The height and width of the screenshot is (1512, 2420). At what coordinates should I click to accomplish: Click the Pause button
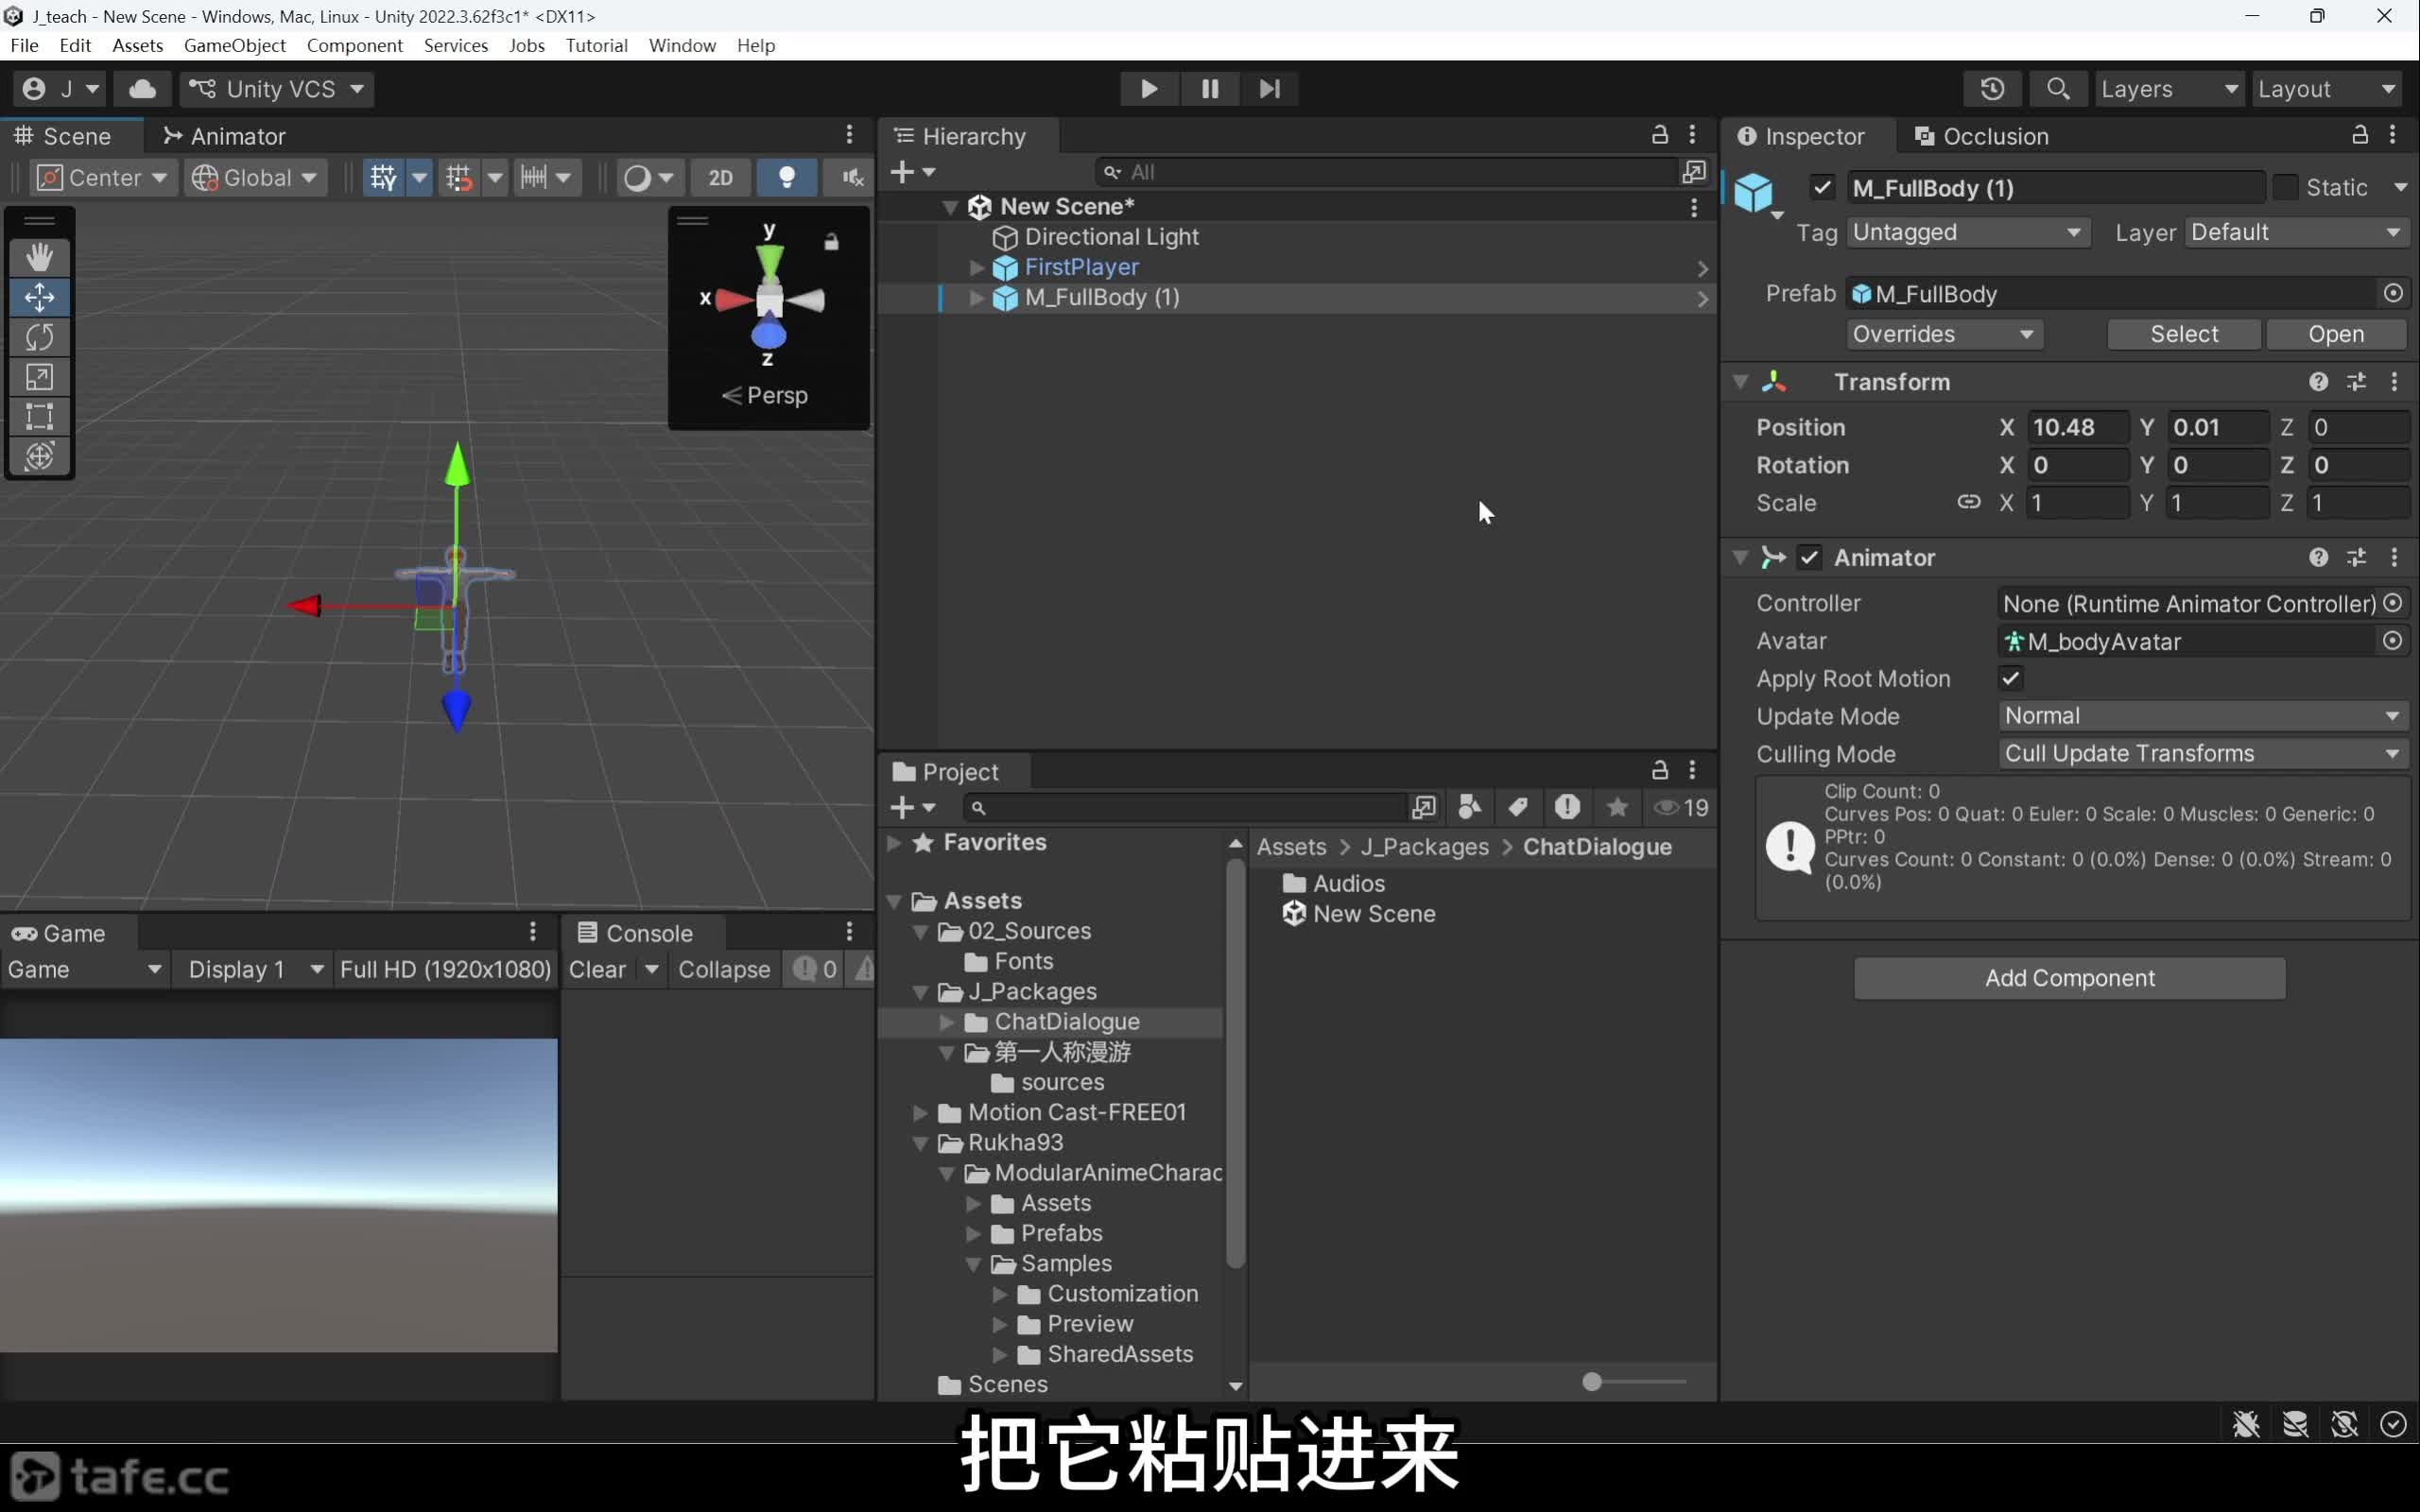click(x=1210, y=89)
